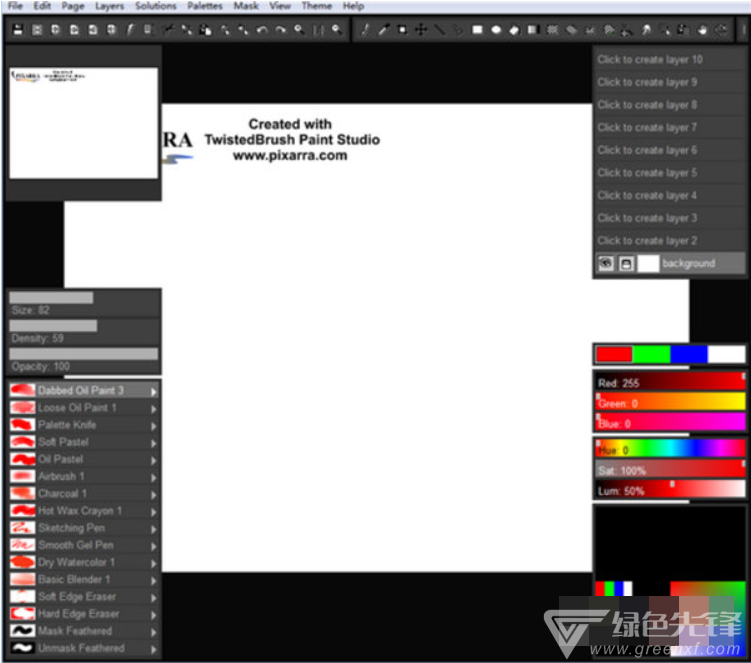The width and height of the screenshot is (751, 663).
Task: Click the Smooth Gel Pen brush preview icon
Action: pos(23,545)
